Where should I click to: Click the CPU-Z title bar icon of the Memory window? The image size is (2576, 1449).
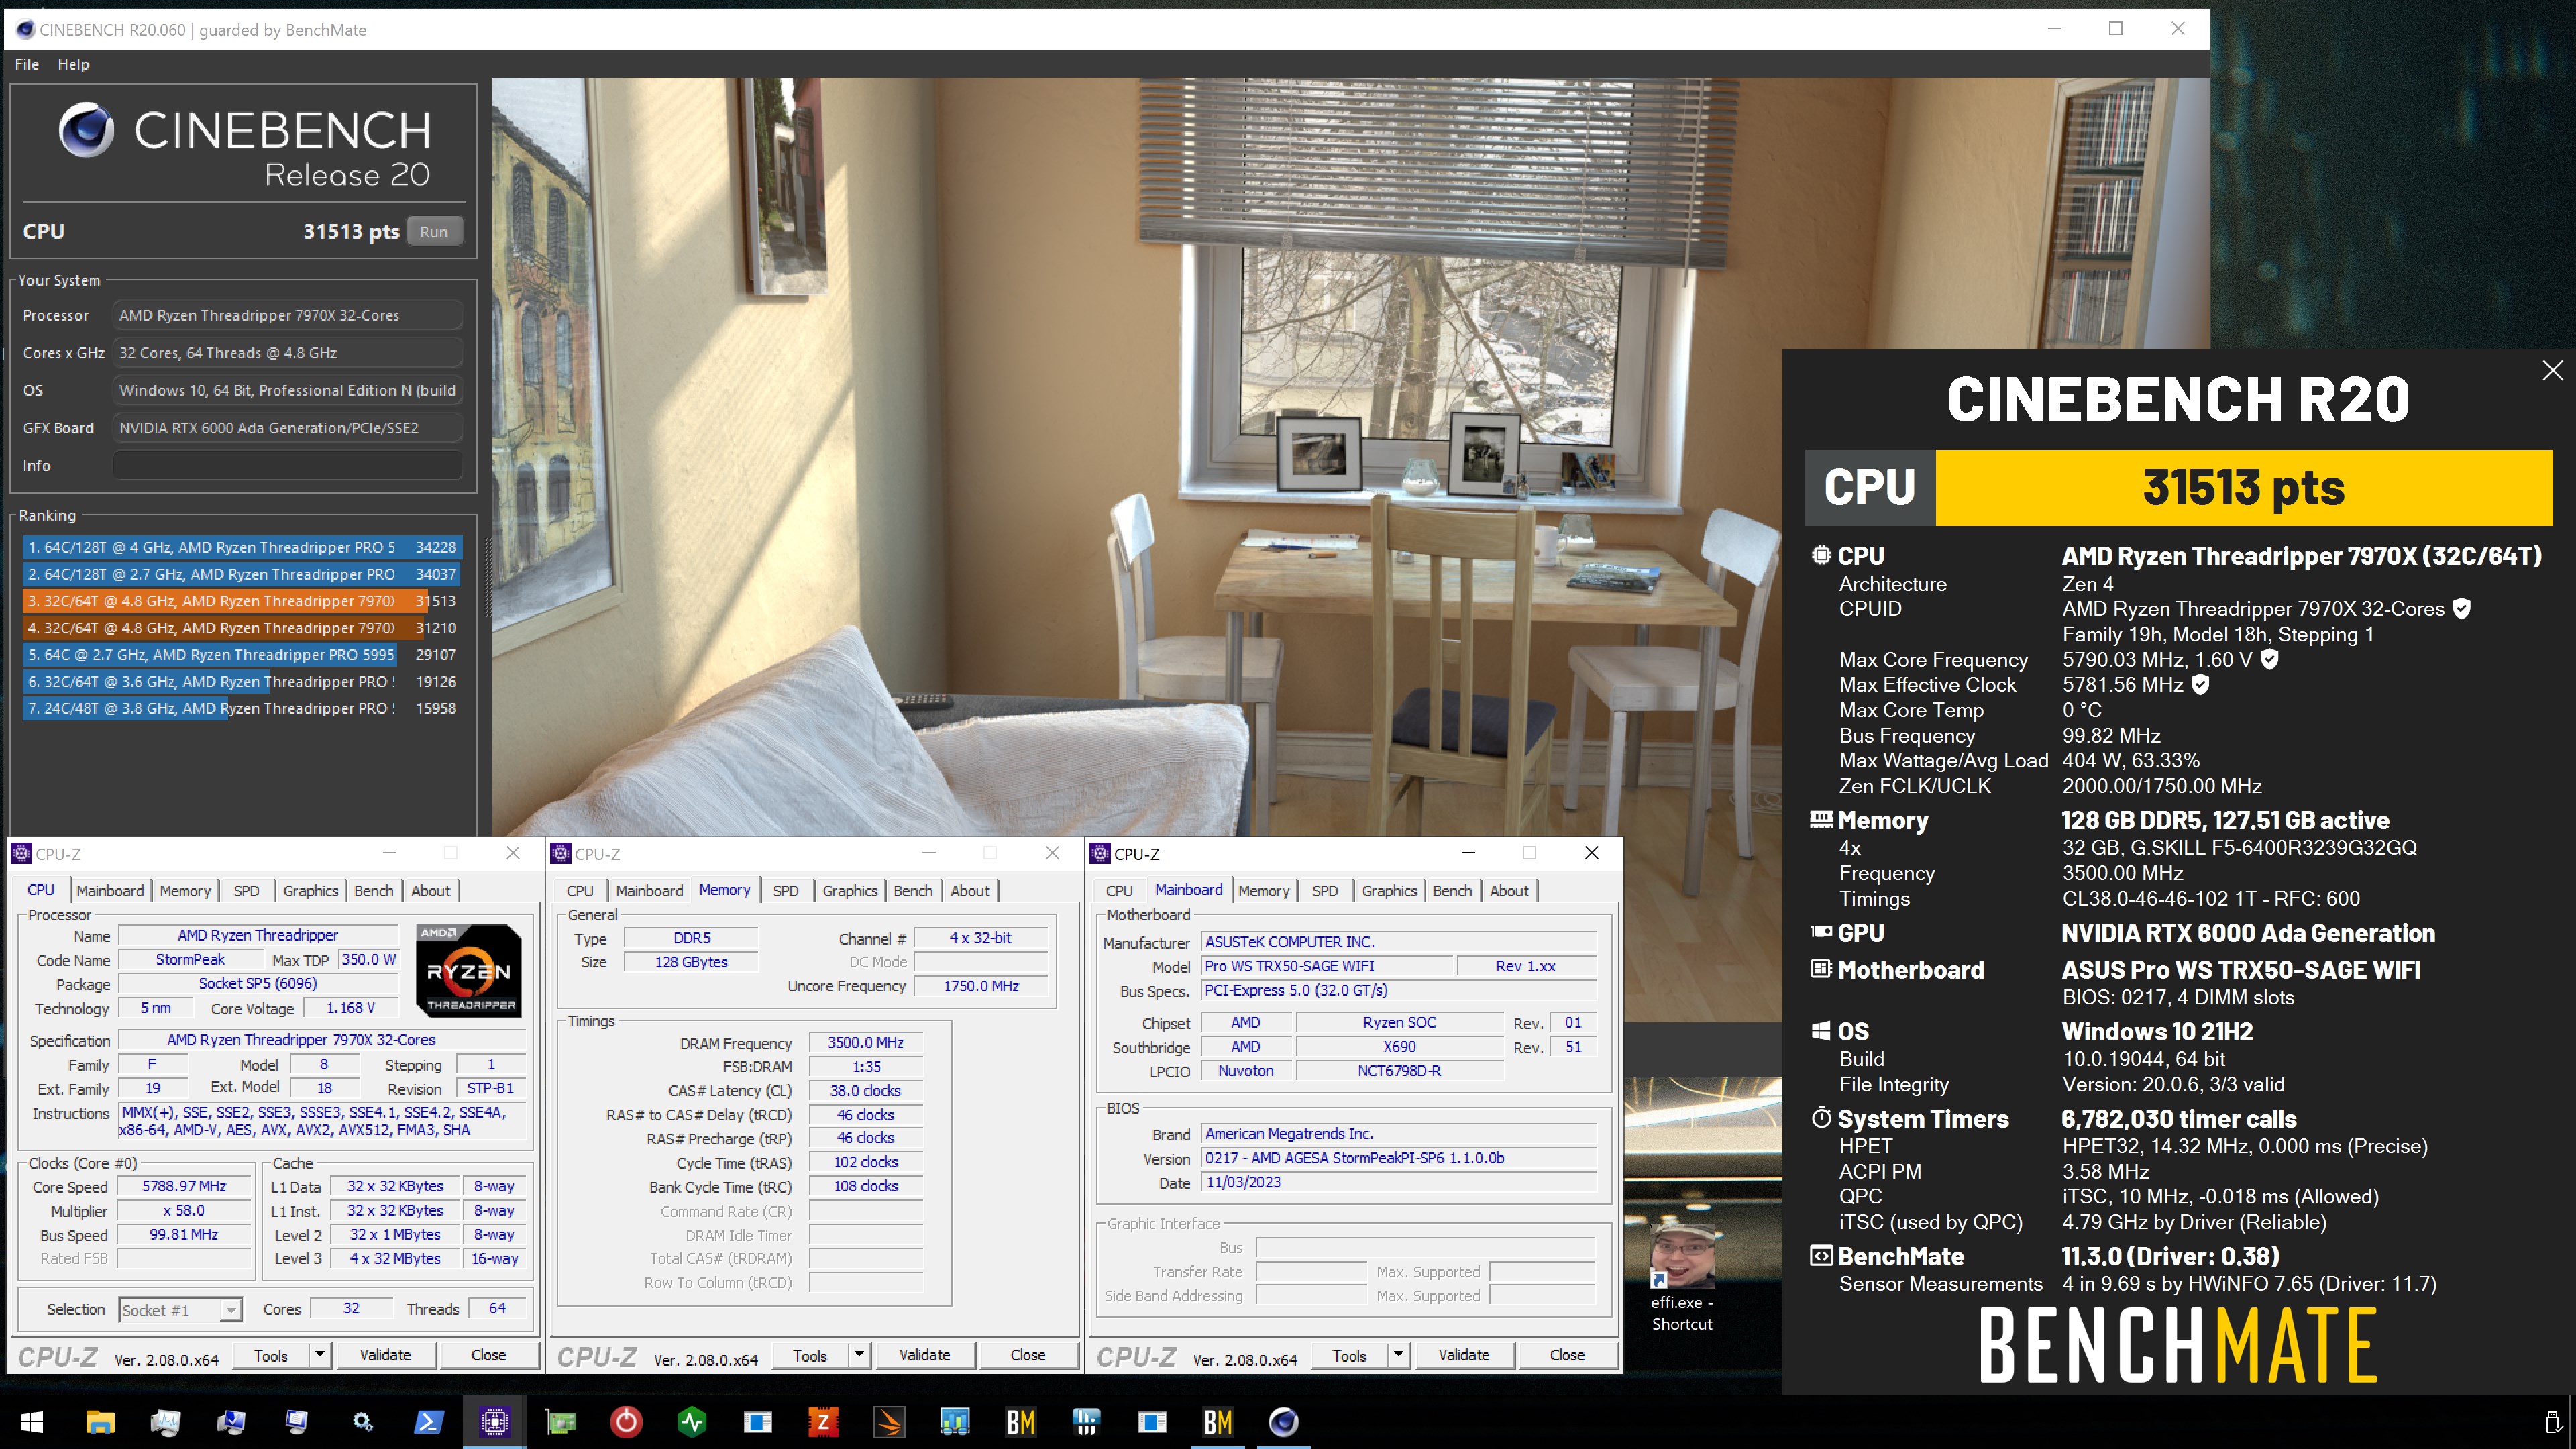pyautogui.click(x=561, y=853)
